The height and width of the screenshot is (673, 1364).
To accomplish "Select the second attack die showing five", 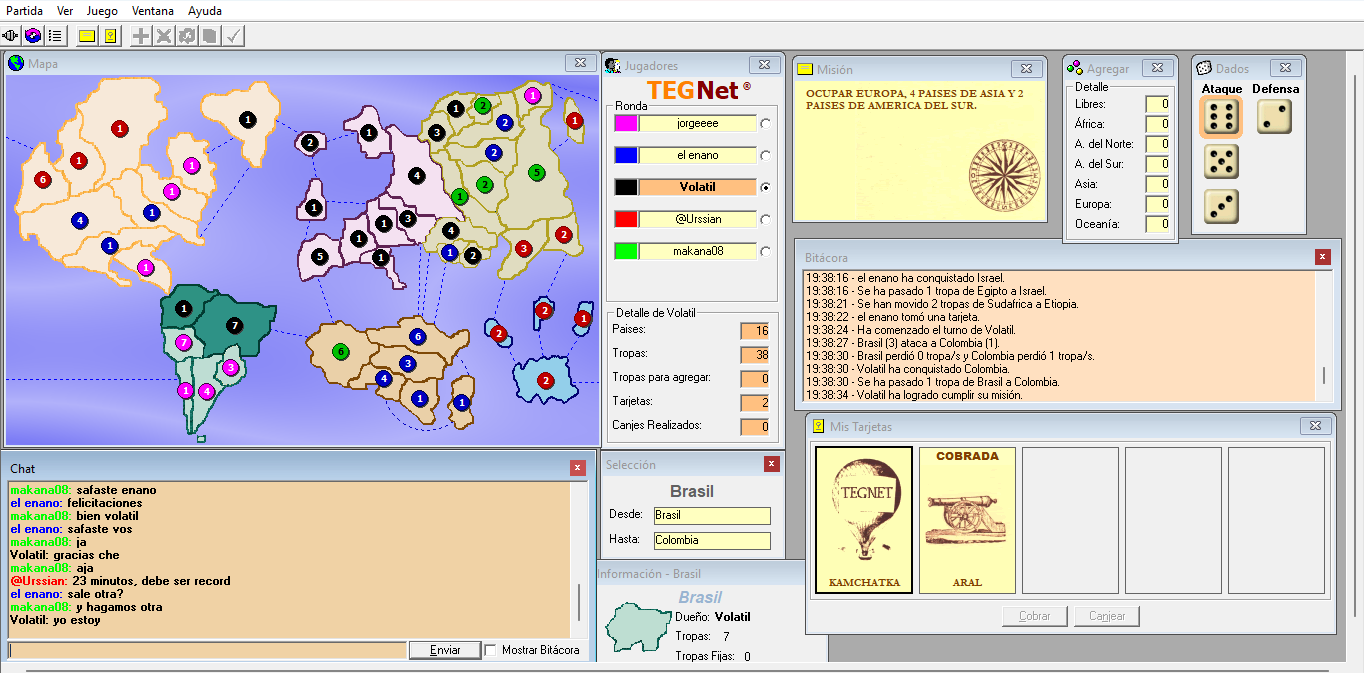I will click(x=1221, y=162).
